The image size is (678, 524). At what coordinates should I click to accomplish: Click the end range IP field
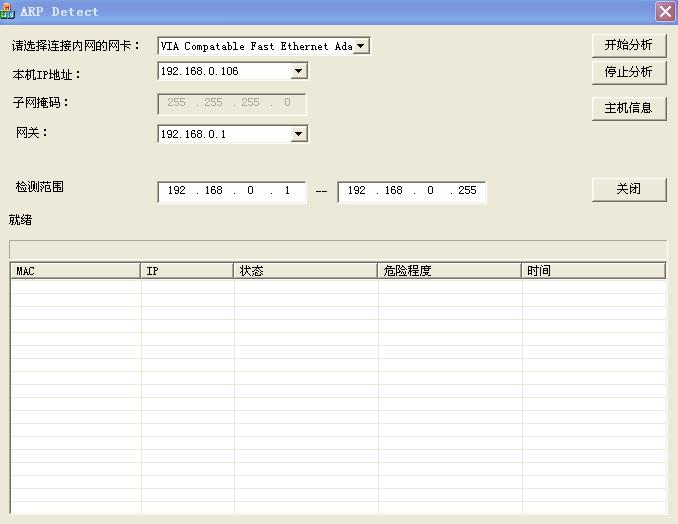pyautogui.click(x=411, y=191)
